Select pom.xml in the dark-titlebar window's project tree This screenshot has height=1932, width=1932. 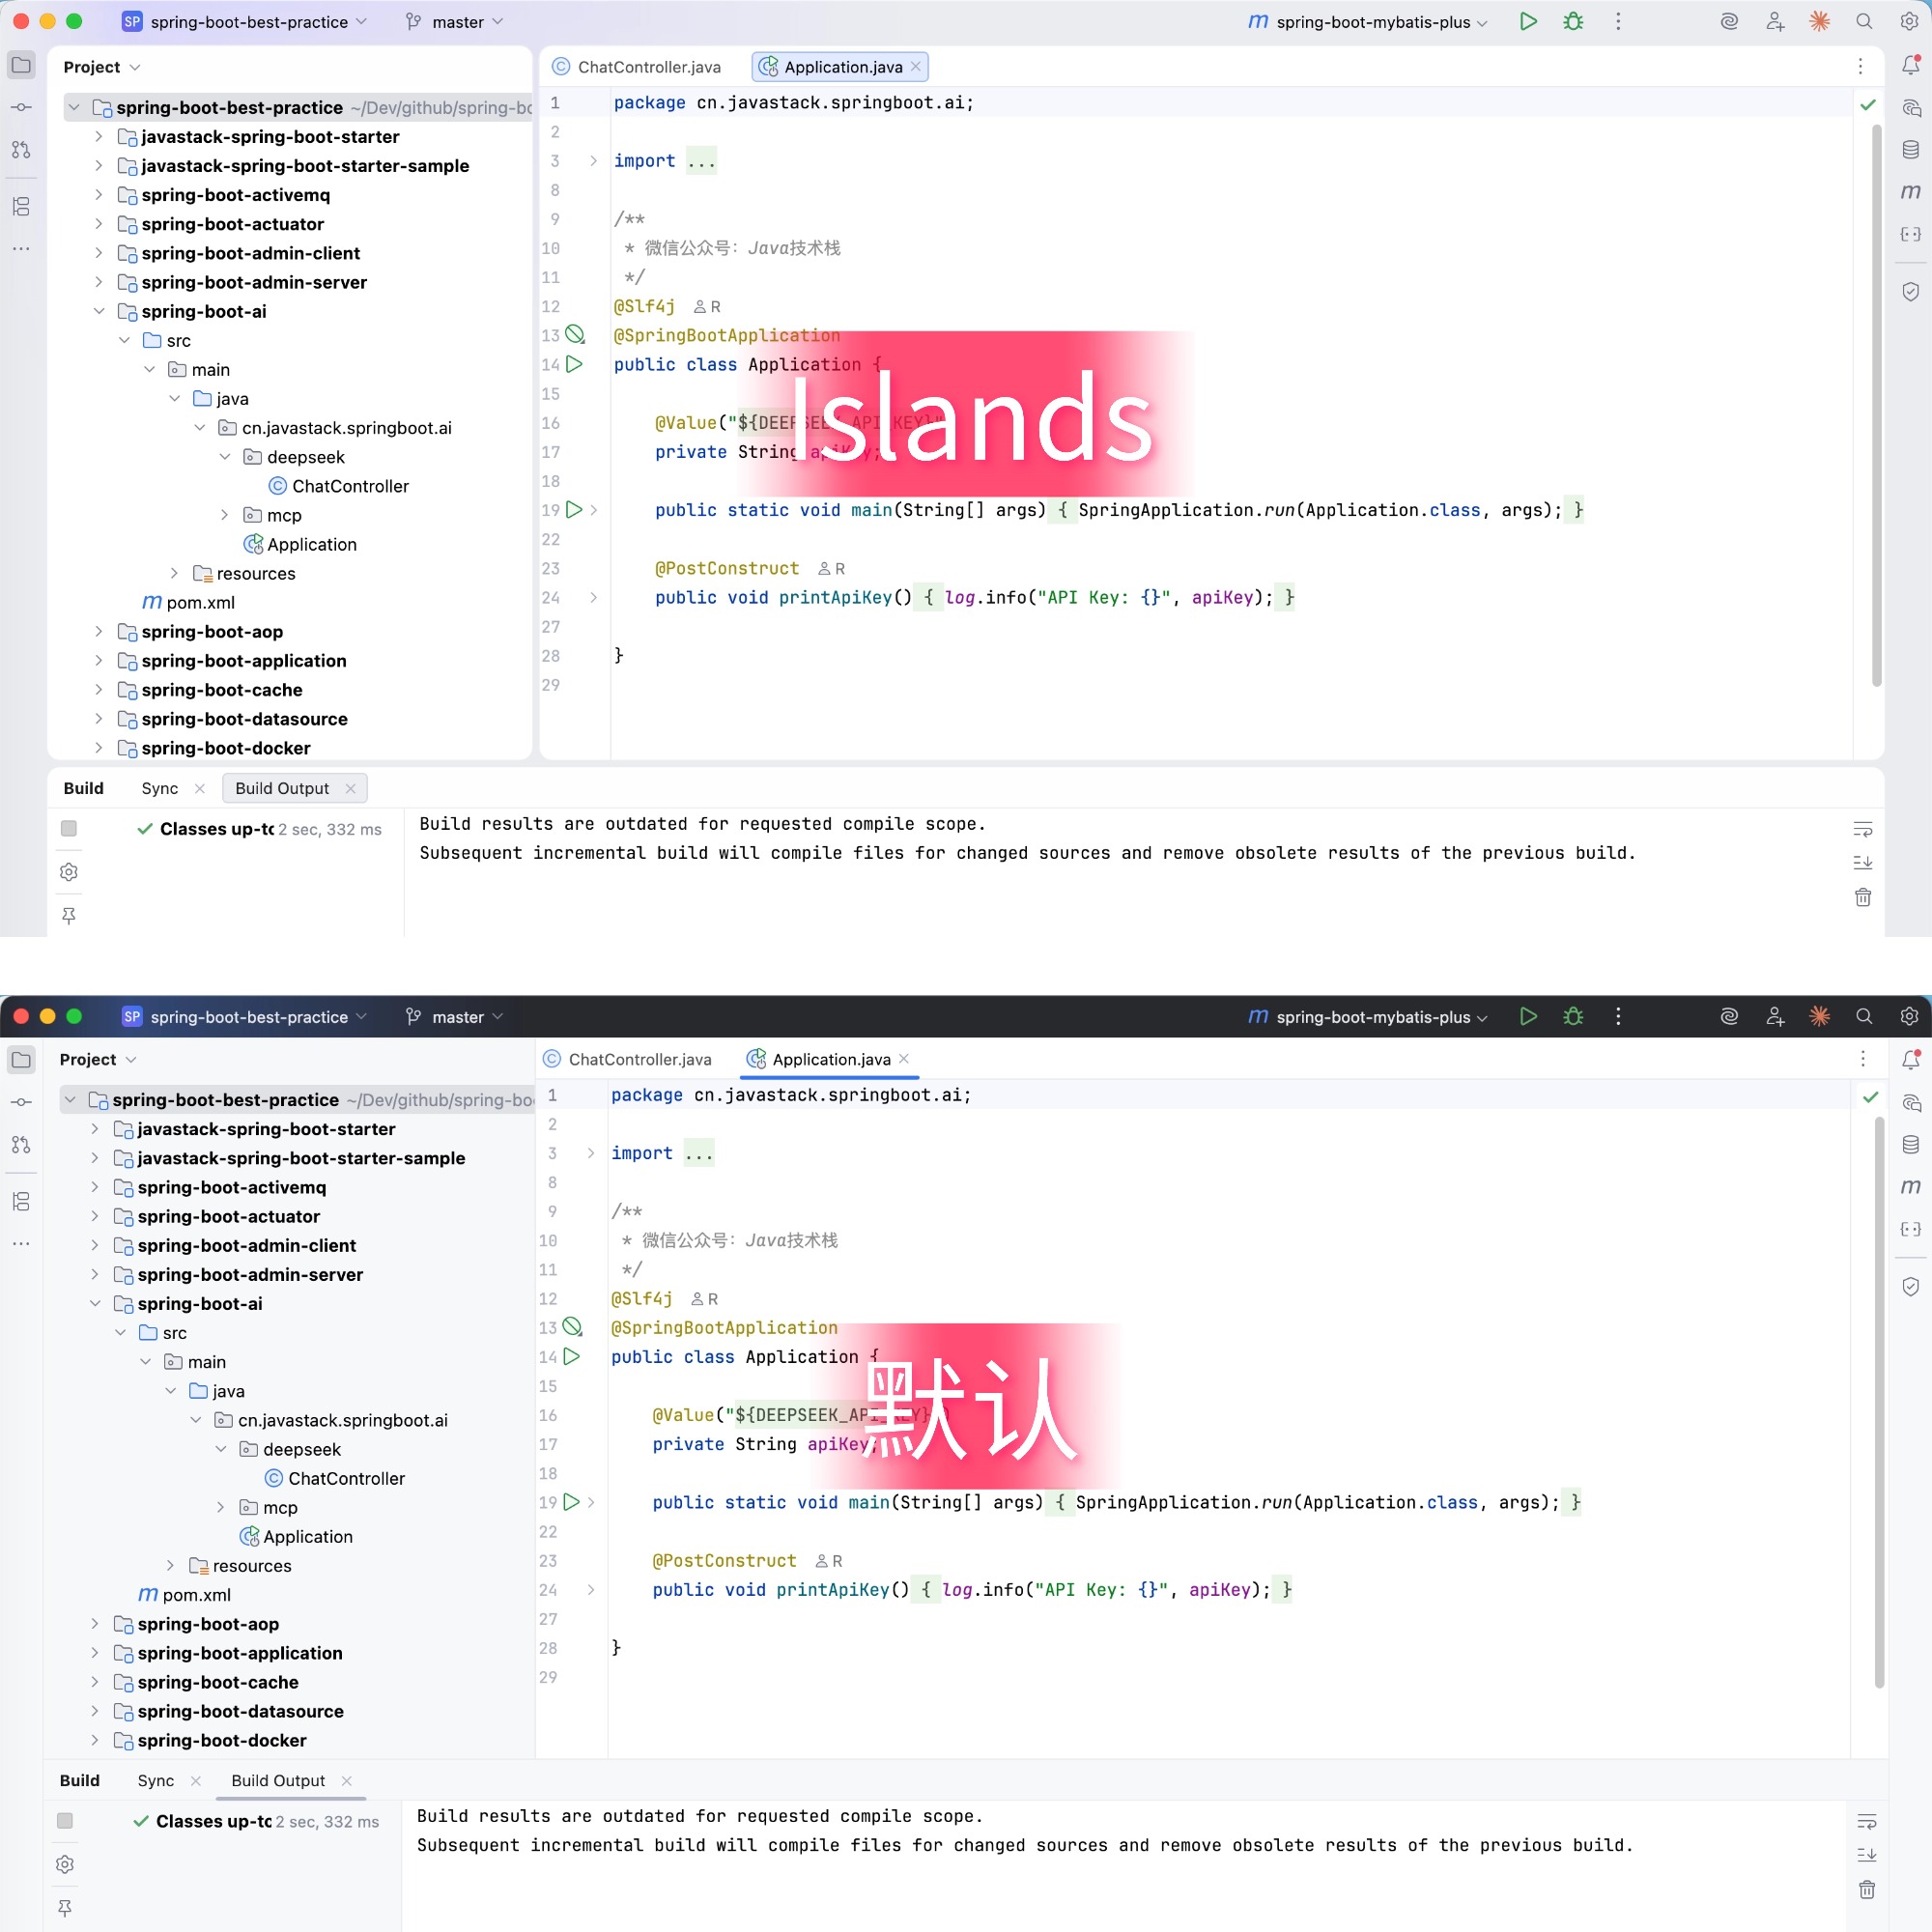(x=196, y=1594)
